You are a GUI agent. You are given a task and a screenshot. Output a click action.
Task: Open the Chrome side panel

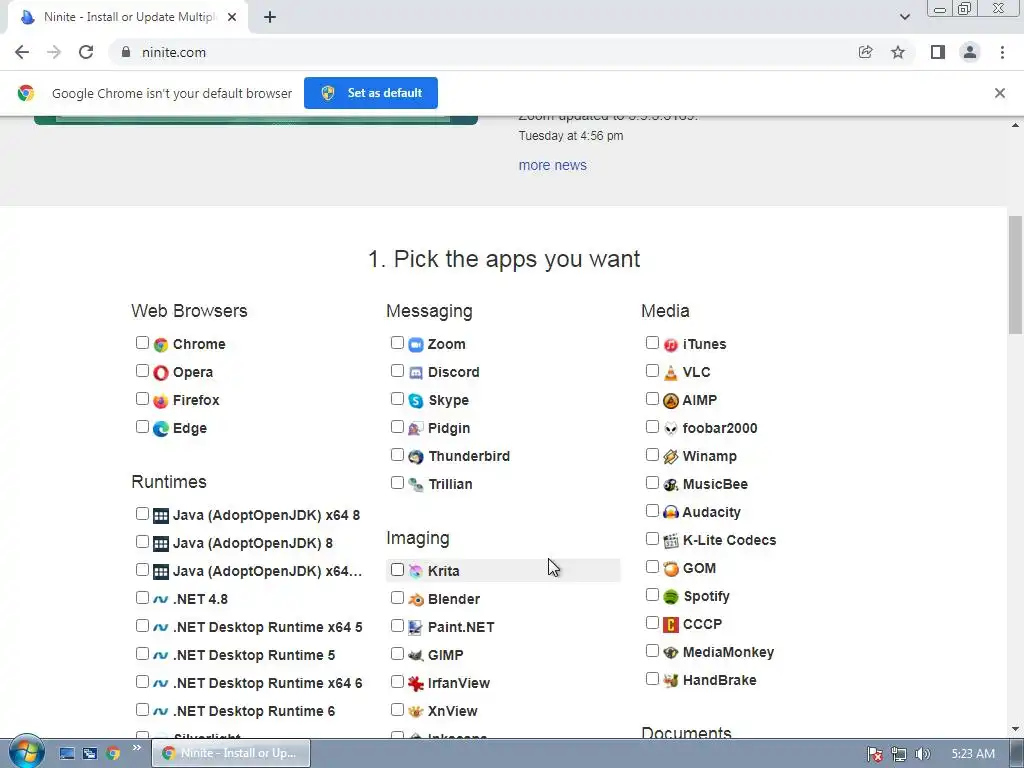point(938,52)
